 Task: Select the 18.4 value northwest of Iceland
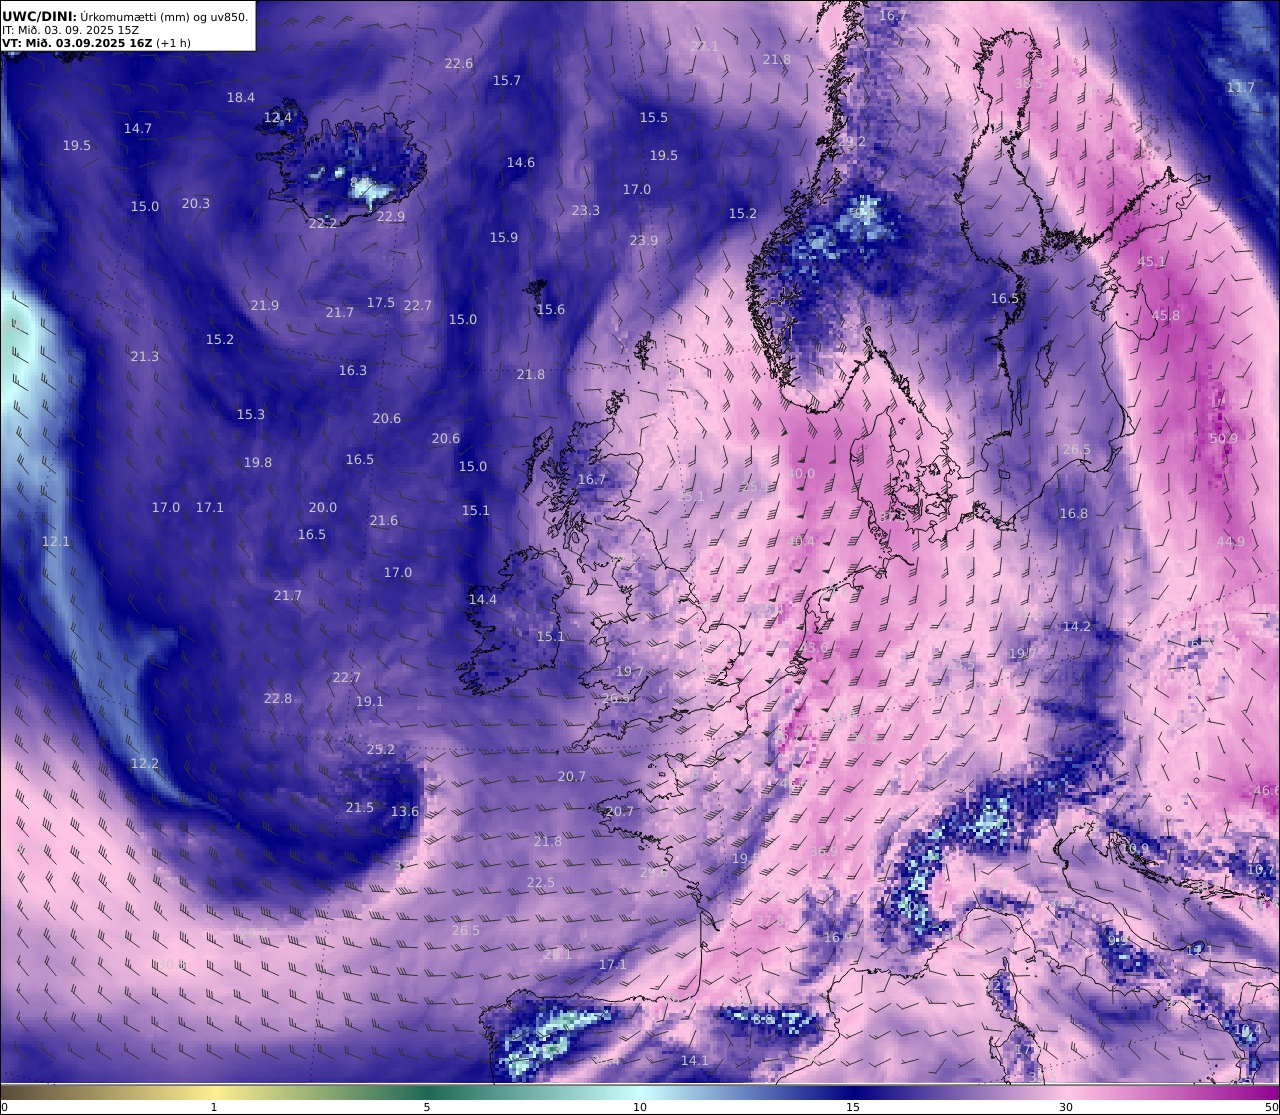click(x=241, y=98)
